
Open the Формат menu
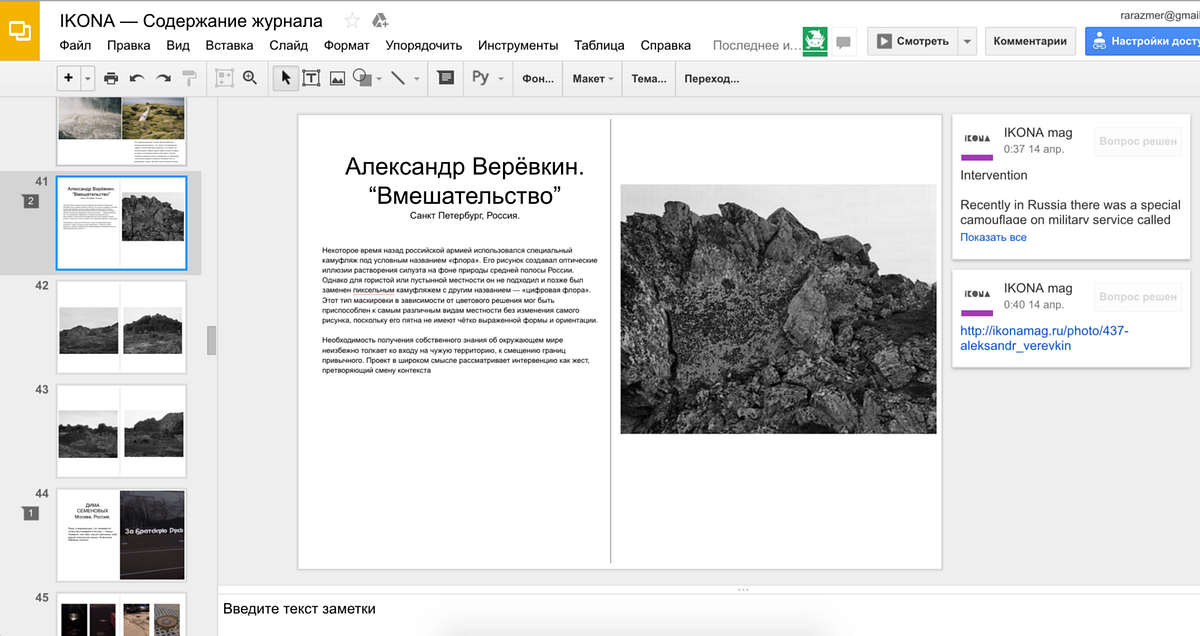[346, 45]
